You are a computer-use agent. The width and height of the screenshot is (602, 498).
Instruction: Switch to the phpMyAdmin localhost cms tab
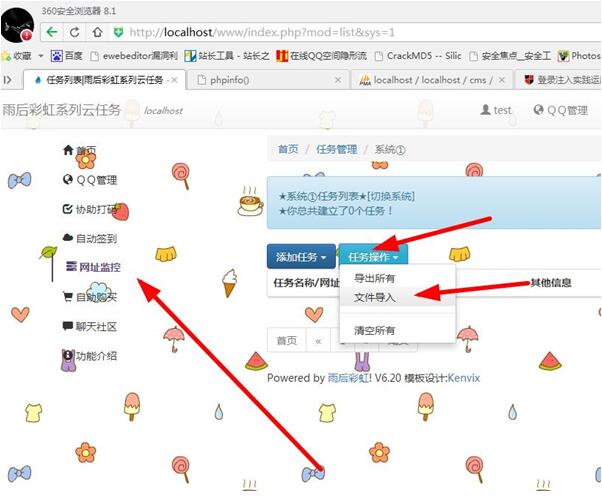[430, 80]
